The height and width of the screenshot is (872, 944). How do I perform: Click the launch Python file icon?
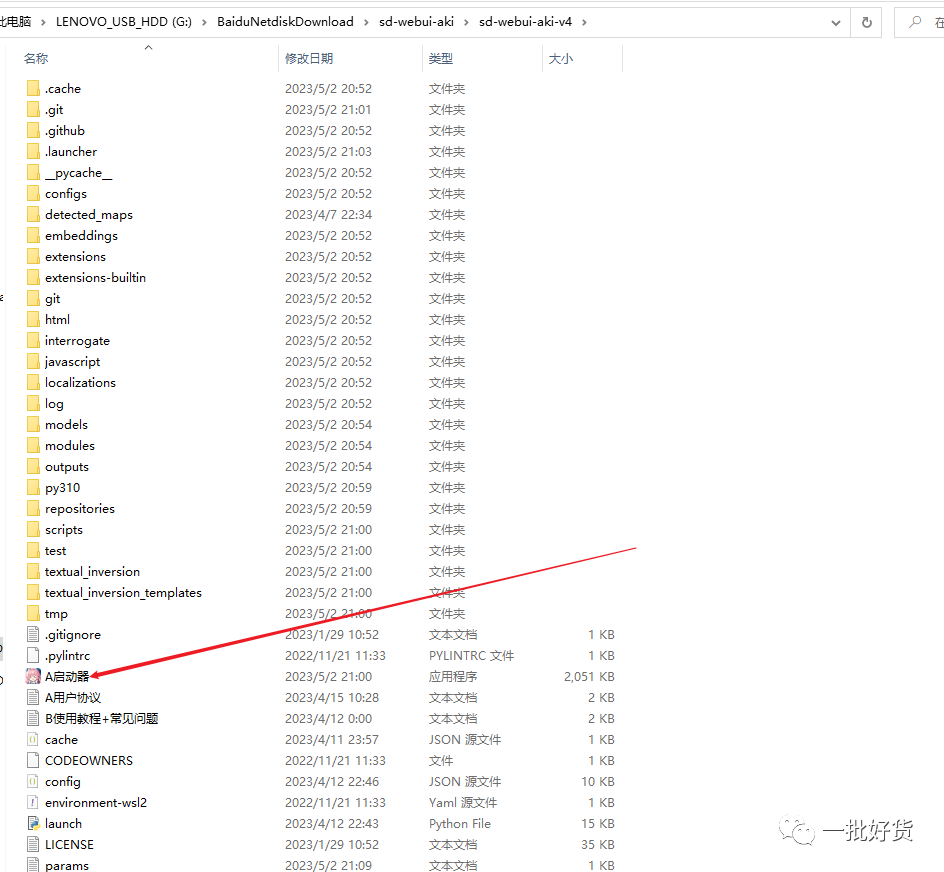click(x=33, y=822)
